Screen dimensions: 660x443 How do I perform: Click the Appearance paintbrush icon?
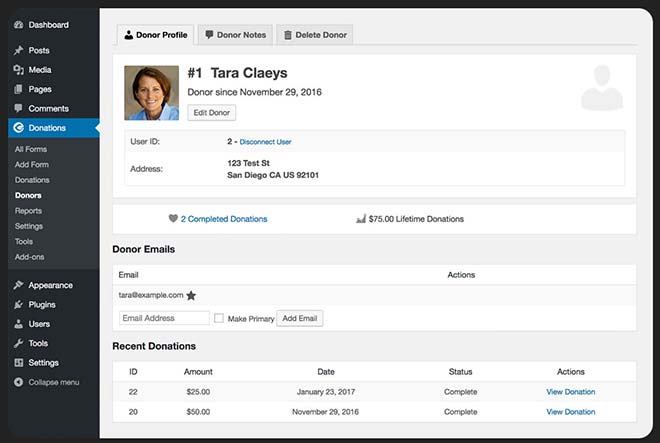pos(19,285)
